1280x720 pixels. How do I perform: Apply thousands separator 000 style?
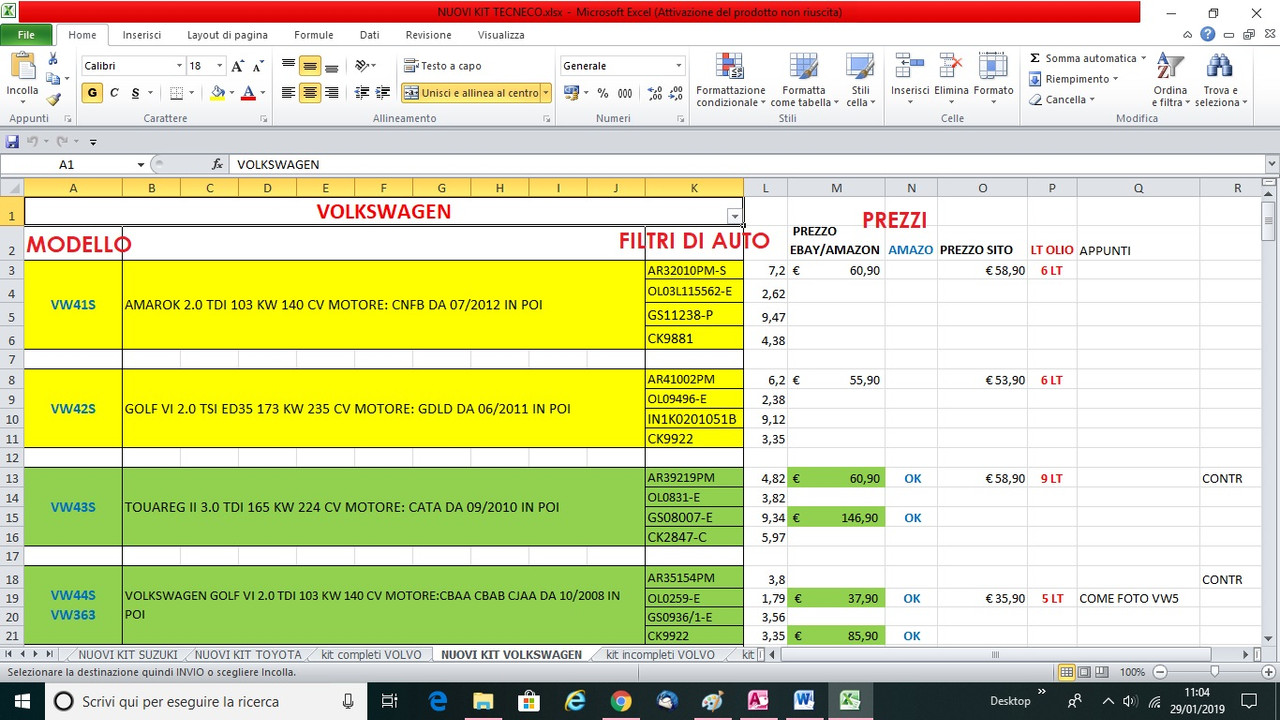point(625,93)
